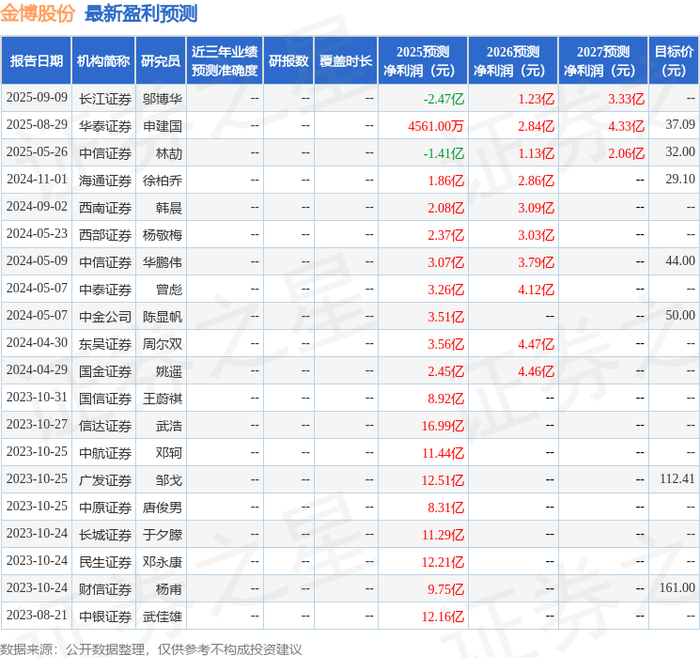The image size is (700, 658).
Task: Click analyst name 唐俊男
Action: 162,507
